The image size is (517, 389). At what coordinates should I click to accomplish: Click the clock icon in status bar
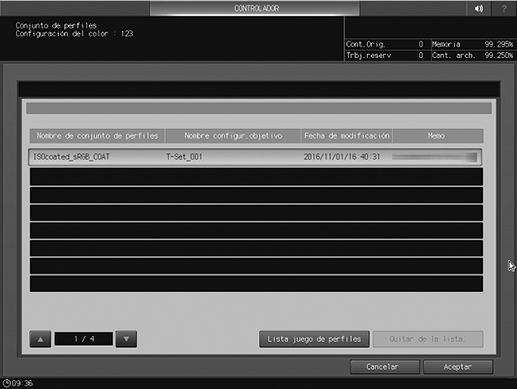pyautogui.click(x=6, y=383)
